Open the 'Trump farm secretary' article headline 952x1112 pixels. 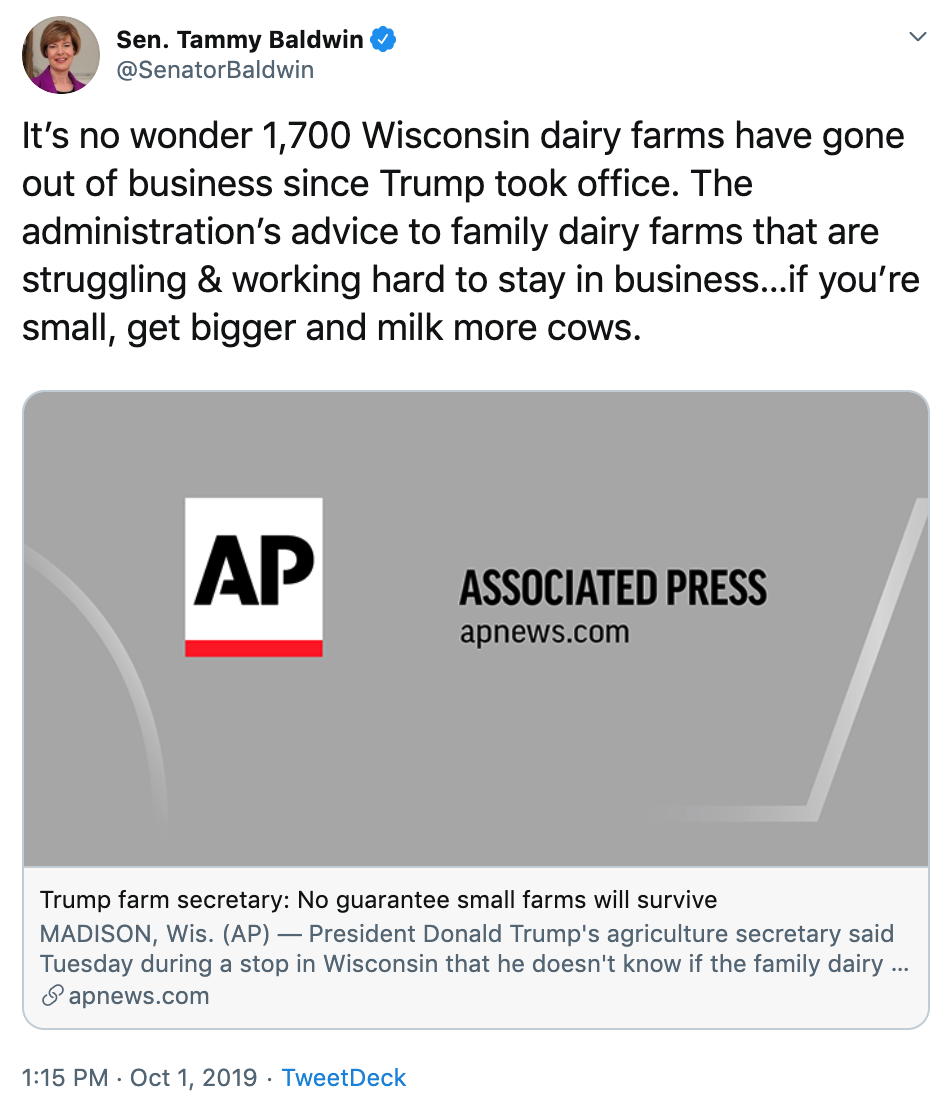pyautogui.click(x=378, y=900)
